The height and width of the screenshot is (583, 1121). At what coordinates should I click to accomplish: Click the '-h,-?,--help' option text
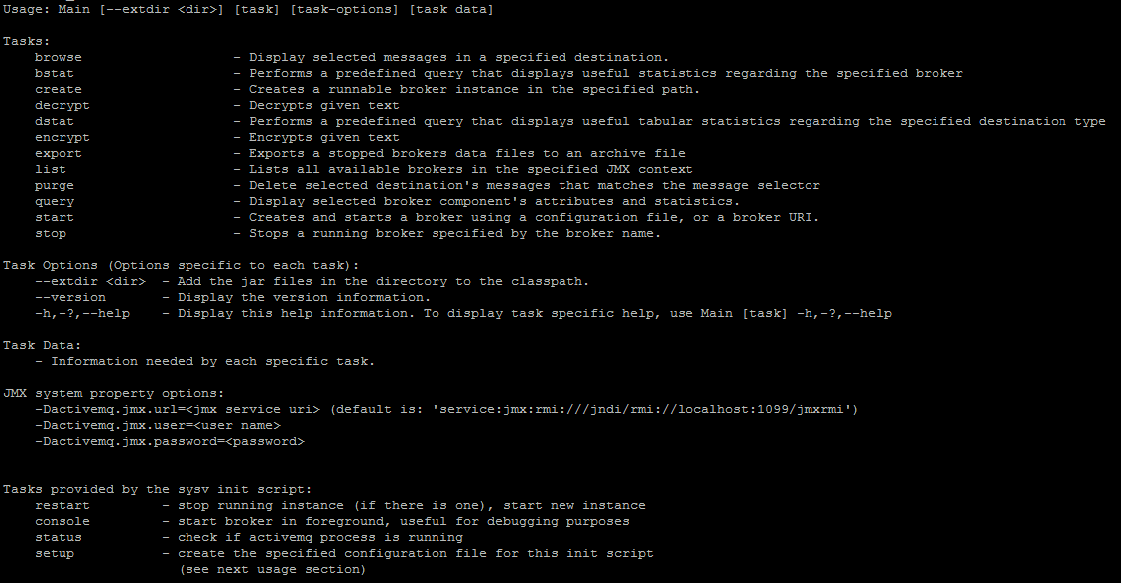82,313
